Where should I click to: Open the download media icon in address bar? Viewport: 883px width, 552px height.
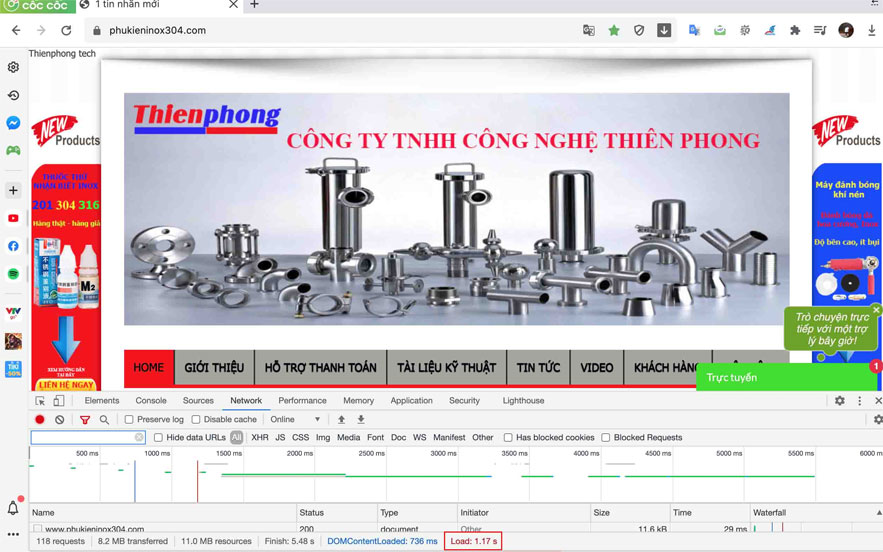664,30
